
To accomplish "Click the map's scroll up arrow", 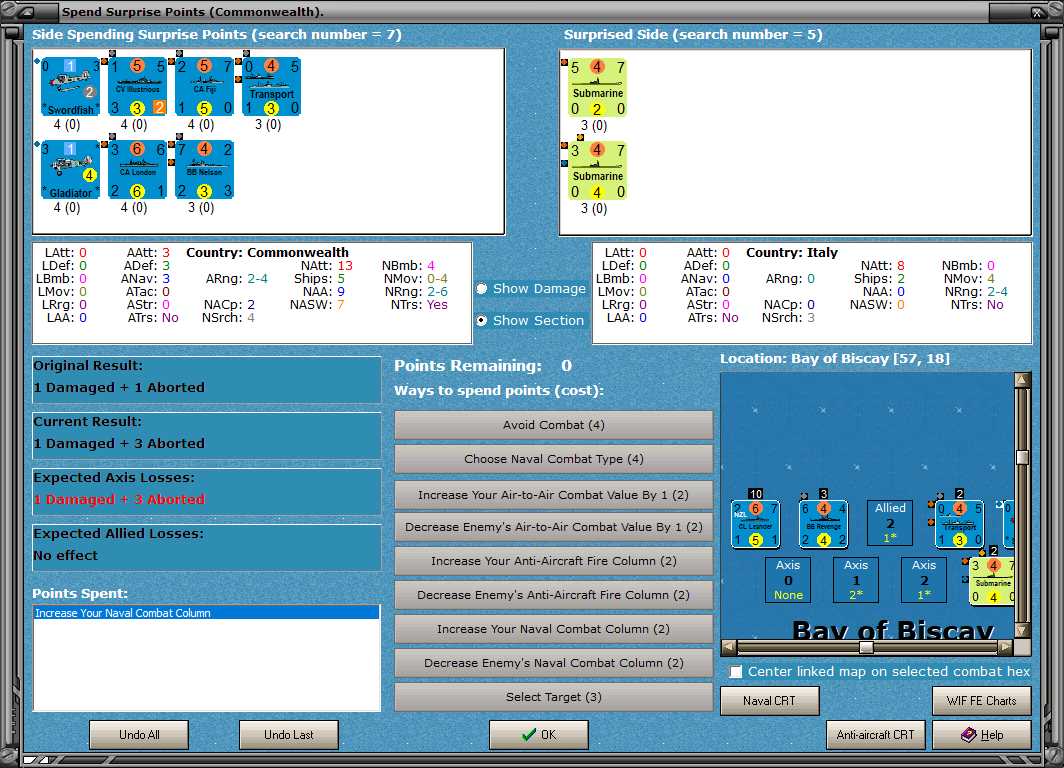I will [x=1023, y=379].
